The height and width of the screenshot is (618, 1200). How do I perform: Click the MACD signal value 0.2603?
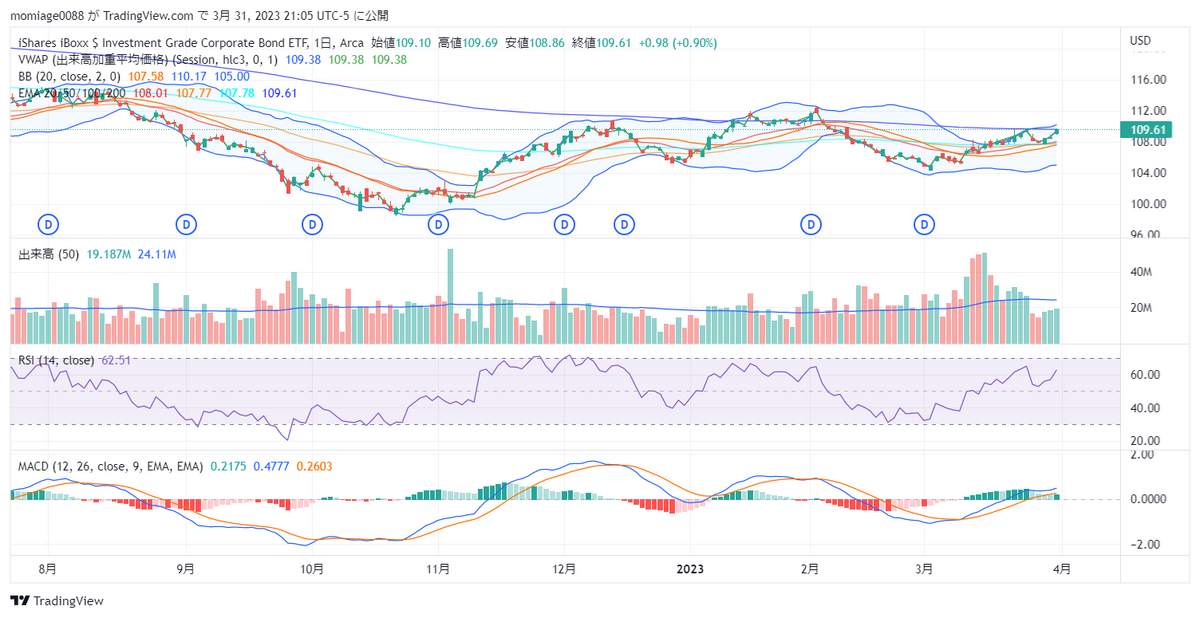[315, 466]
